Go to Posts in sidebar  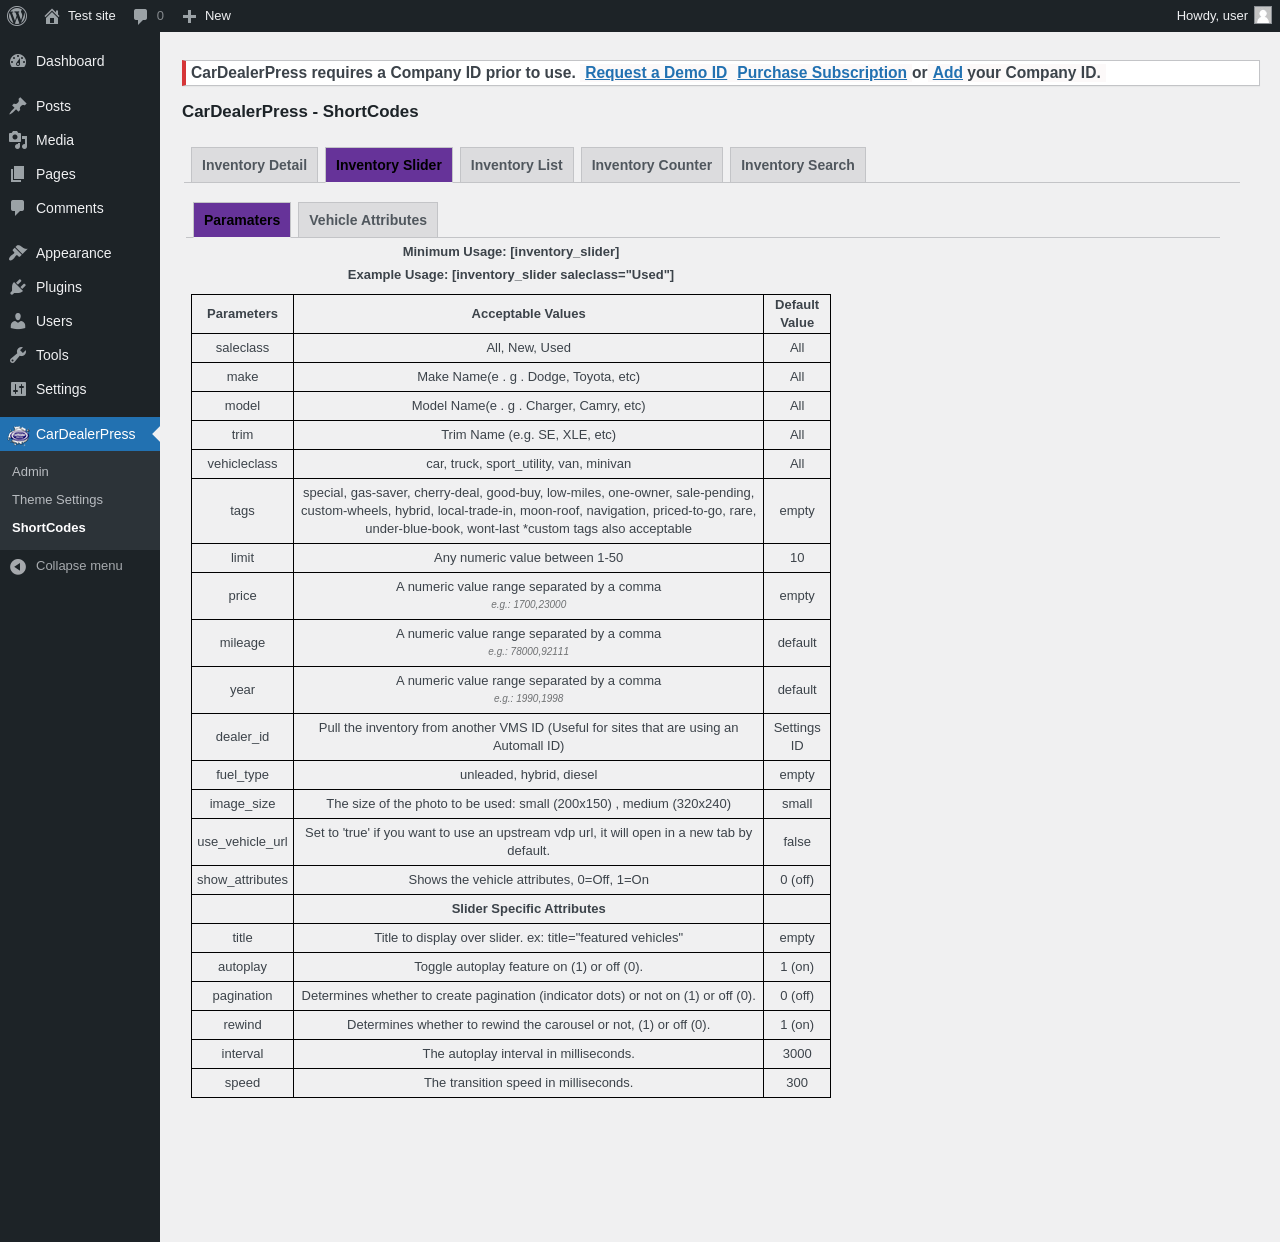[53, 106]
